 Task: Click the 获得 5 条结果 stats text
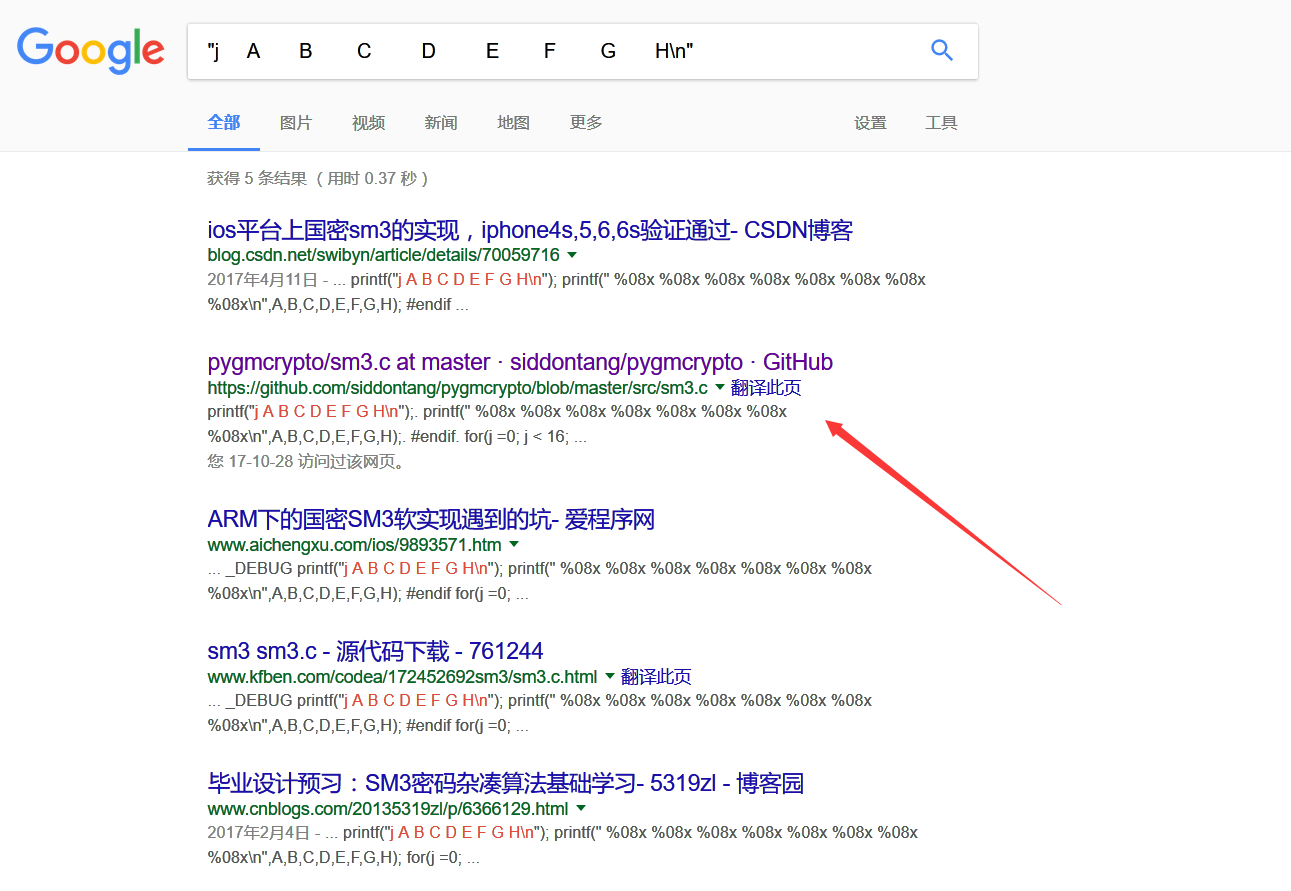318,178
